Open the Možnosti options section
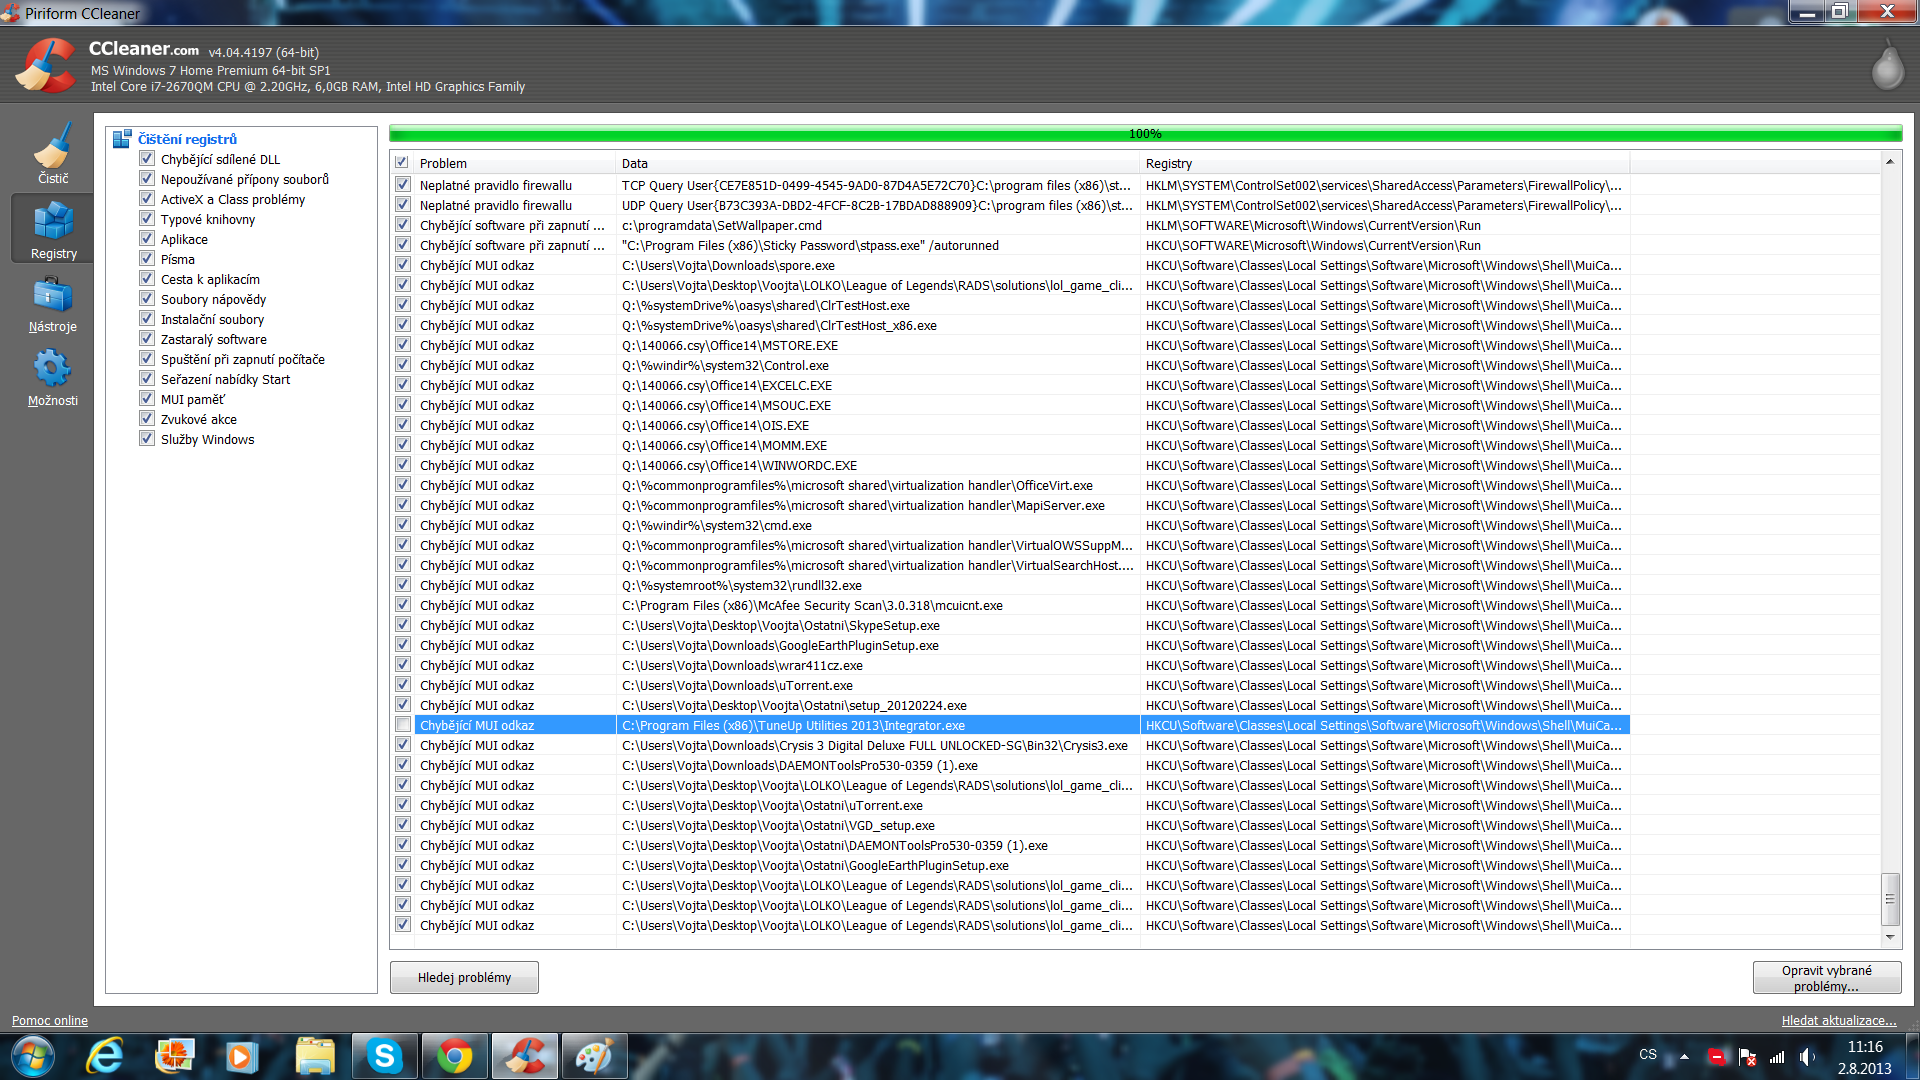The height and width of the screenshot is (1080, 1920). 53,378
